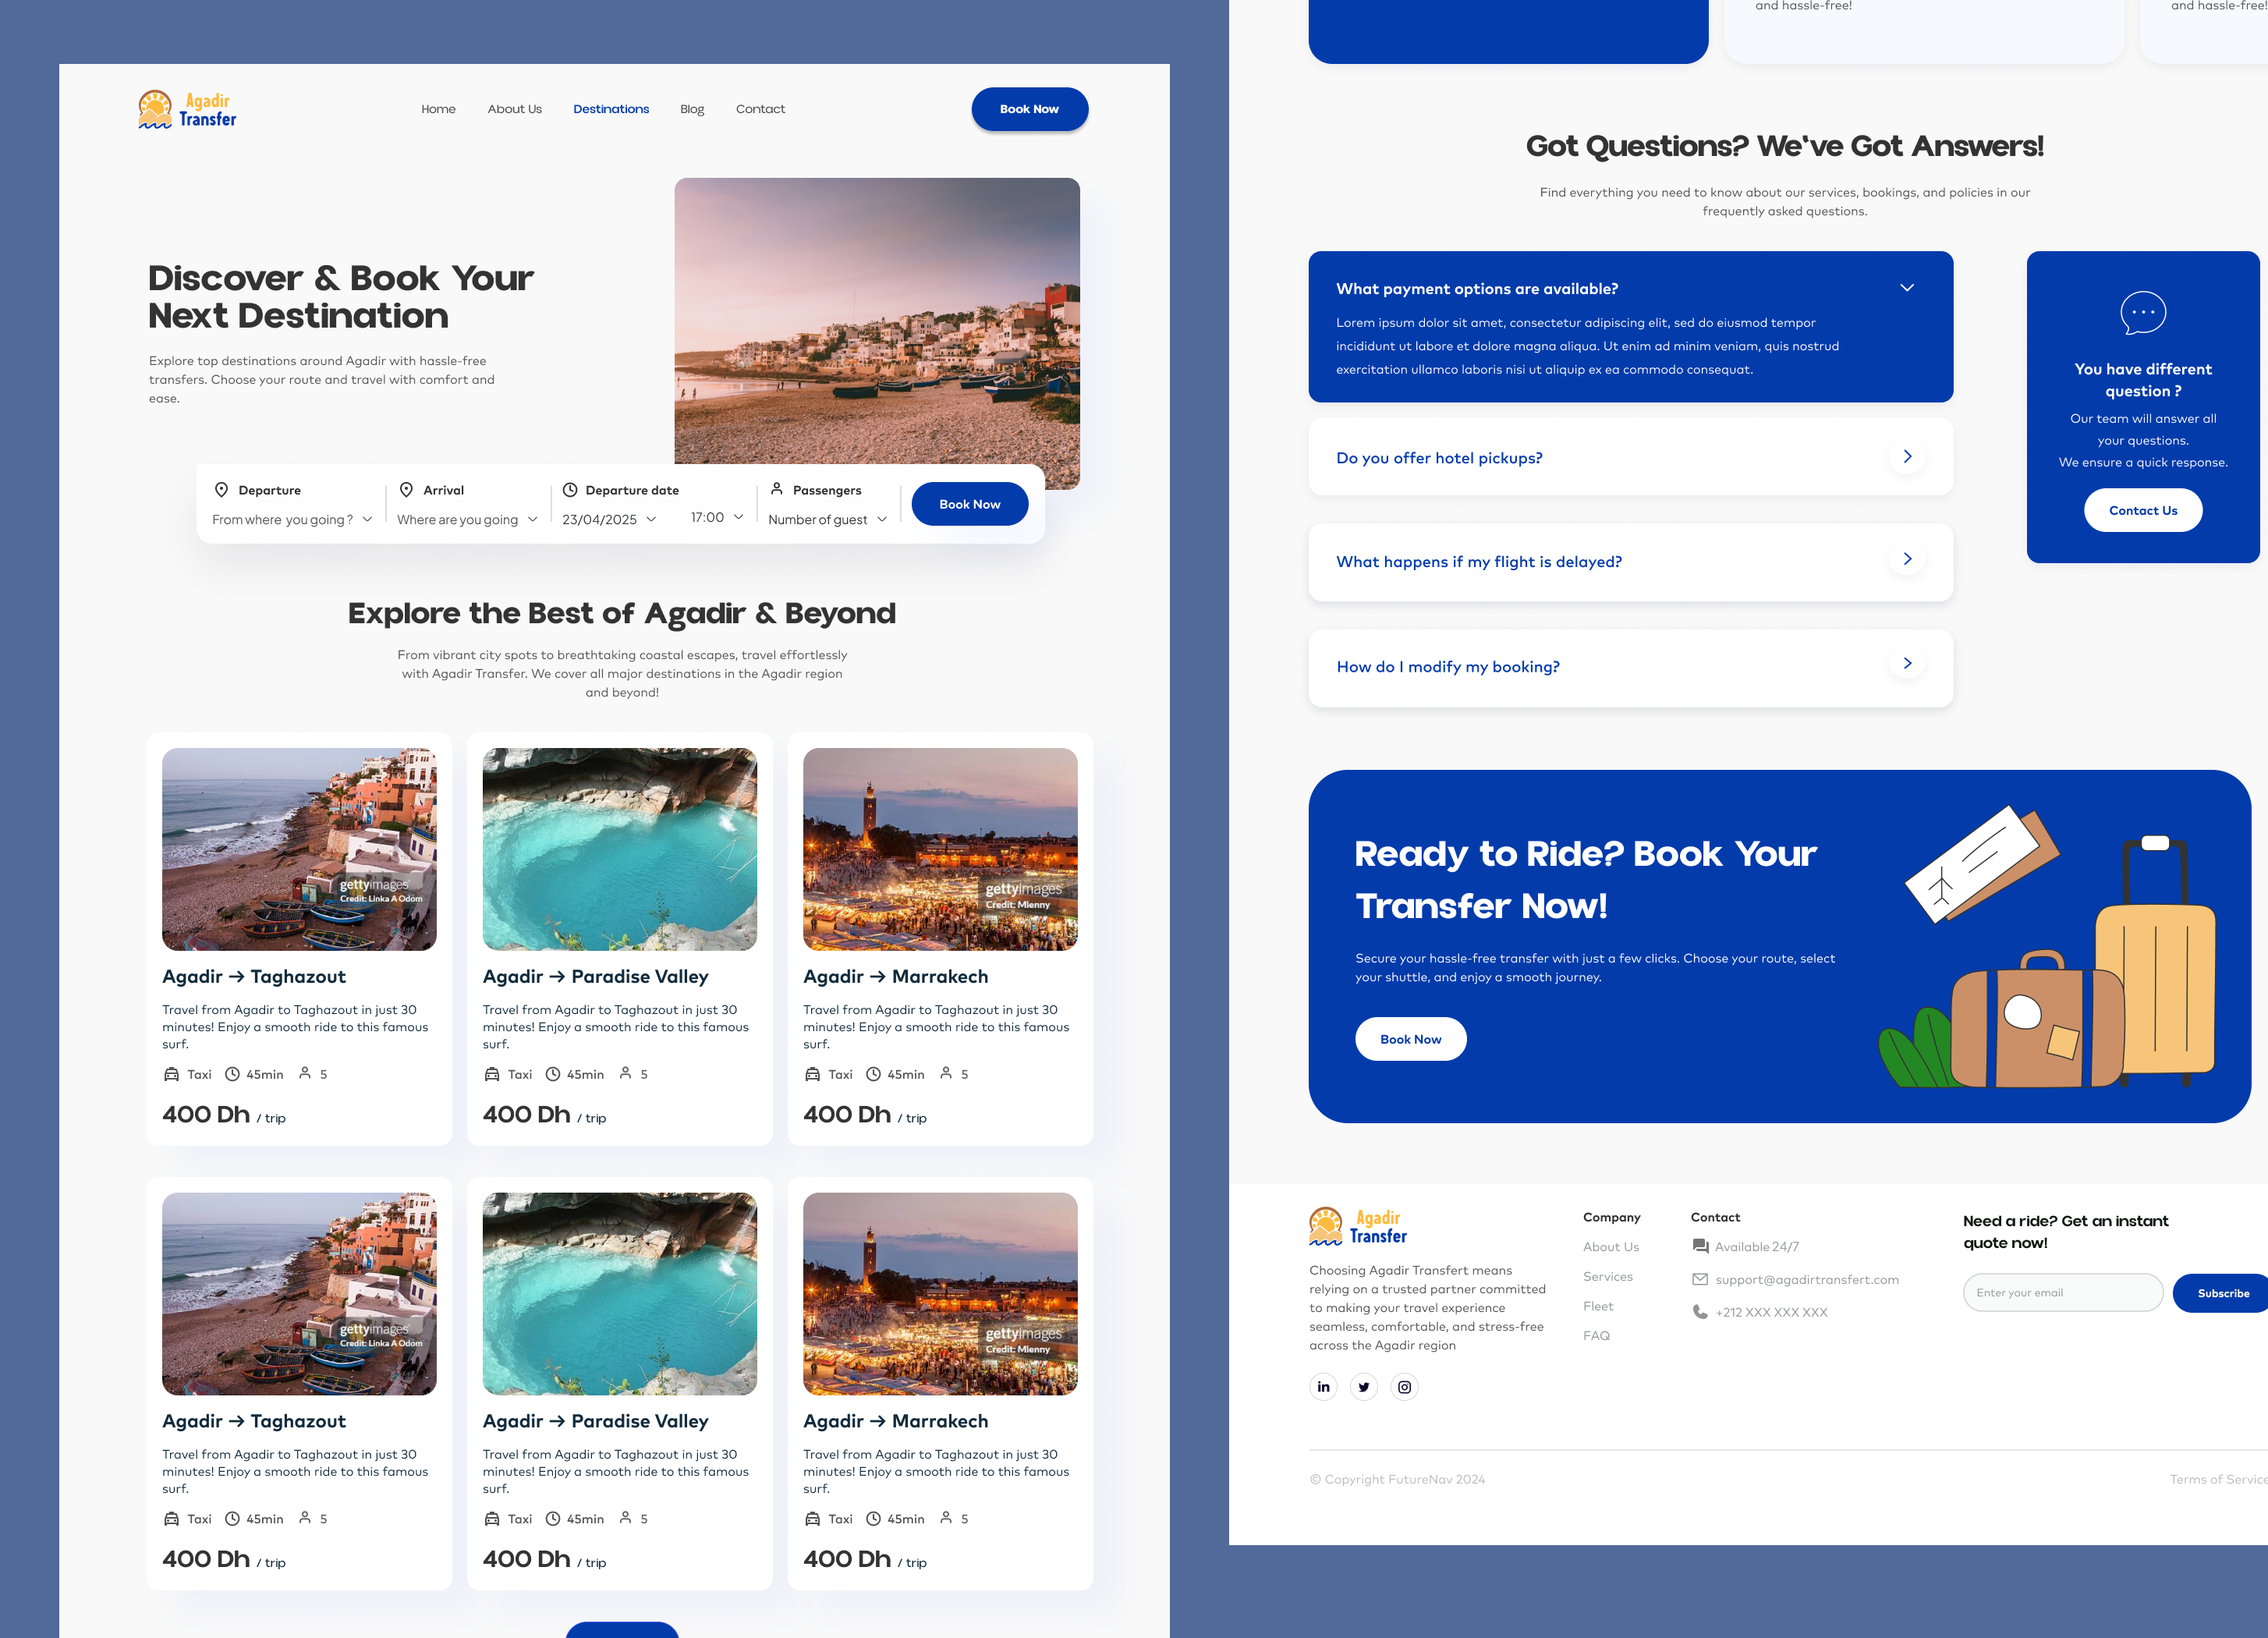Viewport: 2268px width, 1638px height.
Task: Click the person icon beside Passengers
Action: [776, 489]
